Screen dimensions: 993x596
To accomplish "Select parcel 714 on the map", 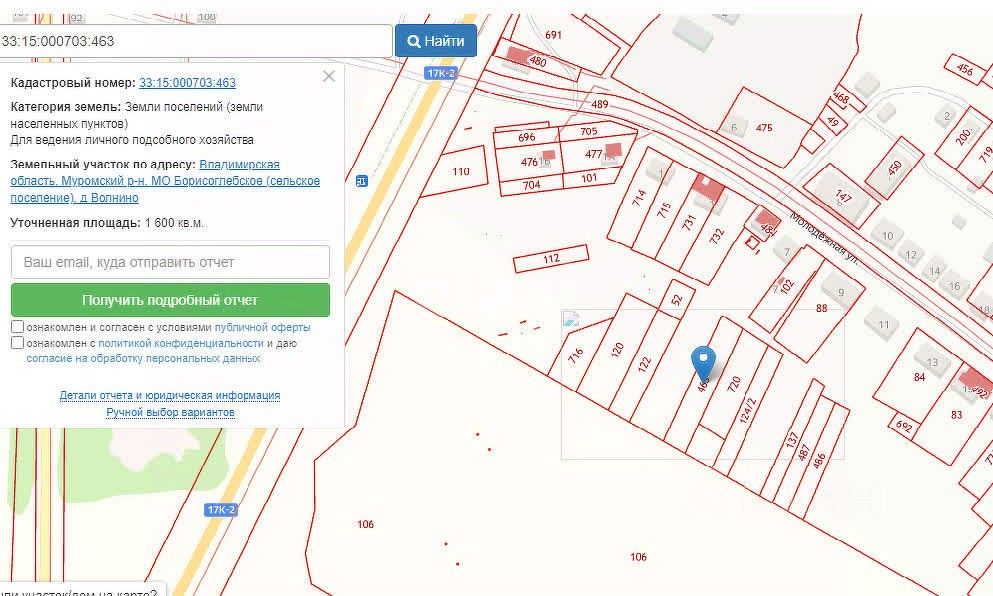I will 639,198.
